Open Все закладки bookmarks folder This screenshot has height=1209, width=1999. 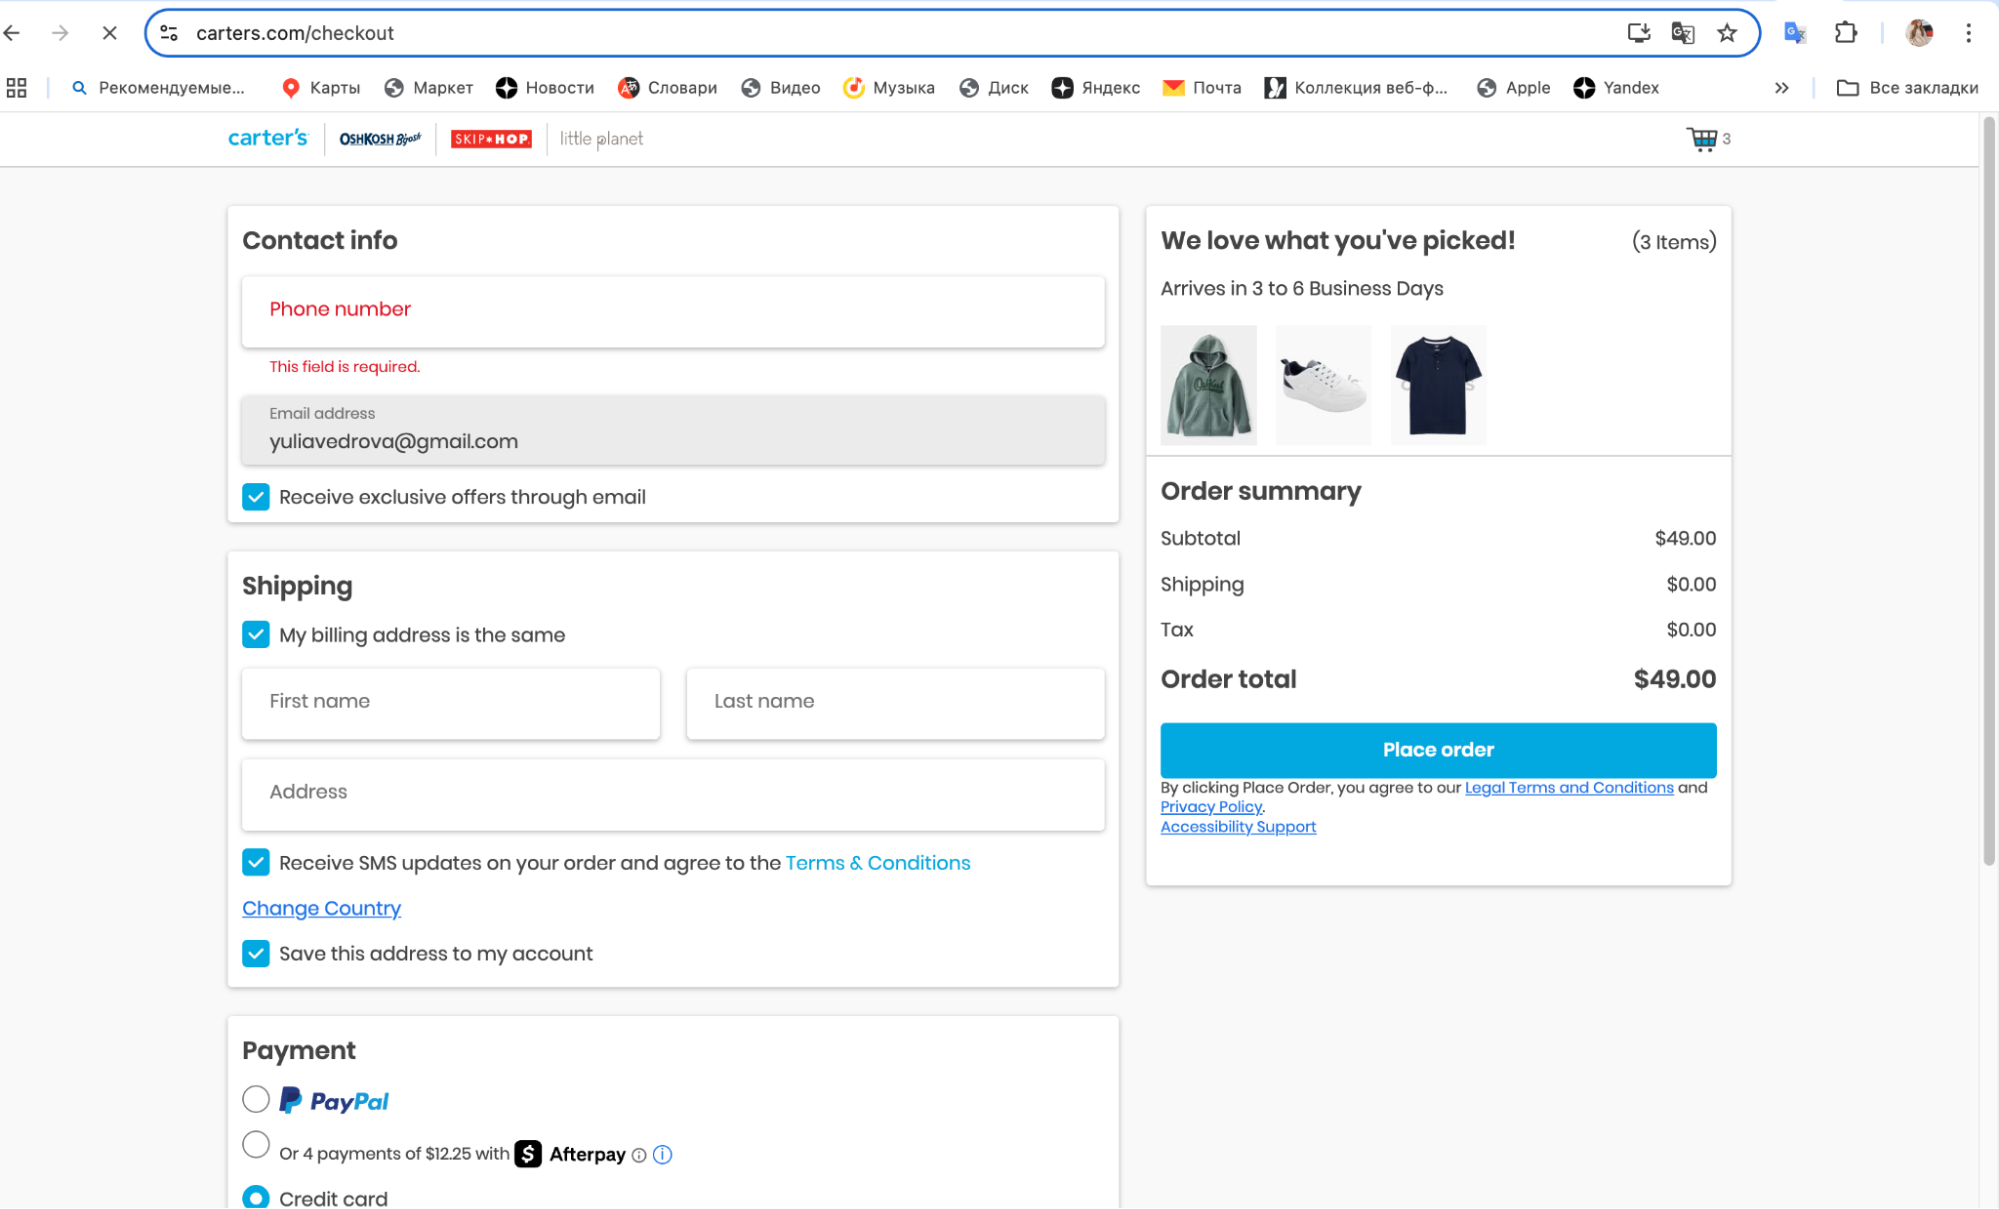pos(1907,88)
